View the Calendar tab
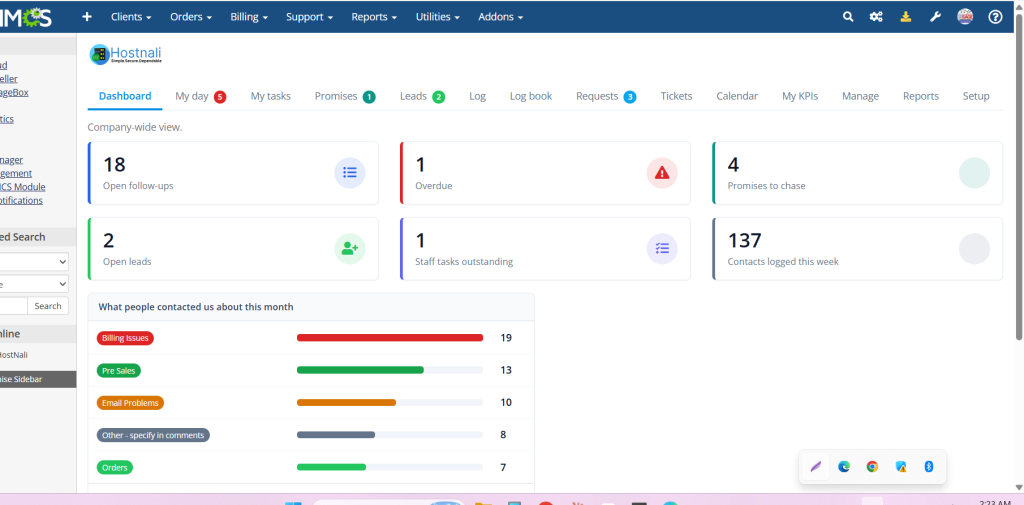The height and width of the screenshot is (505, 1024). point(737,96)
